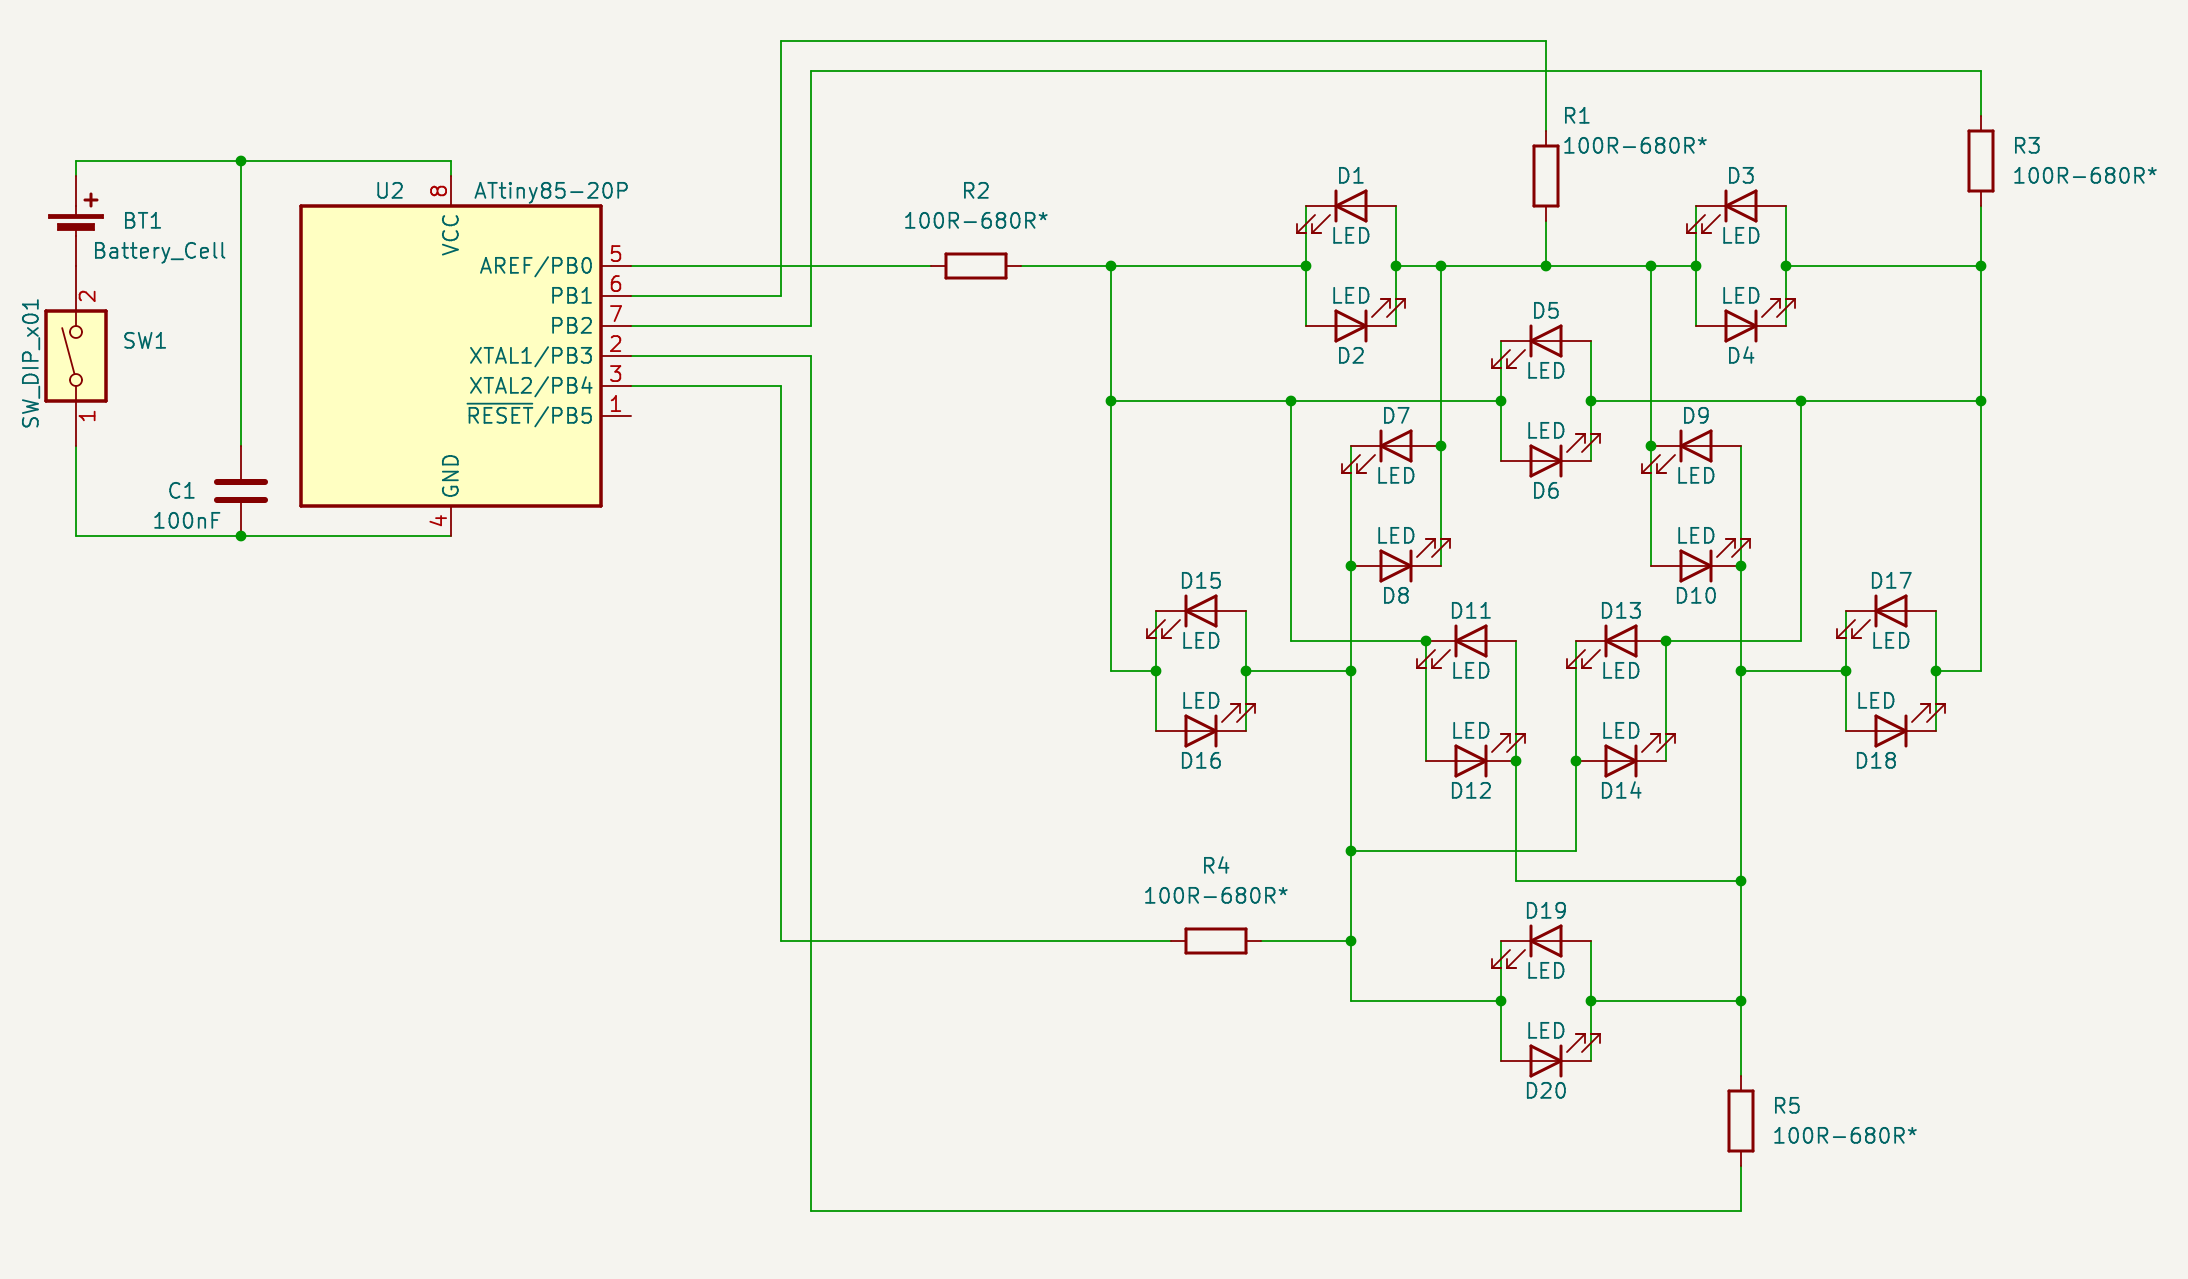This screenshot has width=2188, height=1279.
Task: Select LED D14 diode symbol
Action: tap(1621, 761)
